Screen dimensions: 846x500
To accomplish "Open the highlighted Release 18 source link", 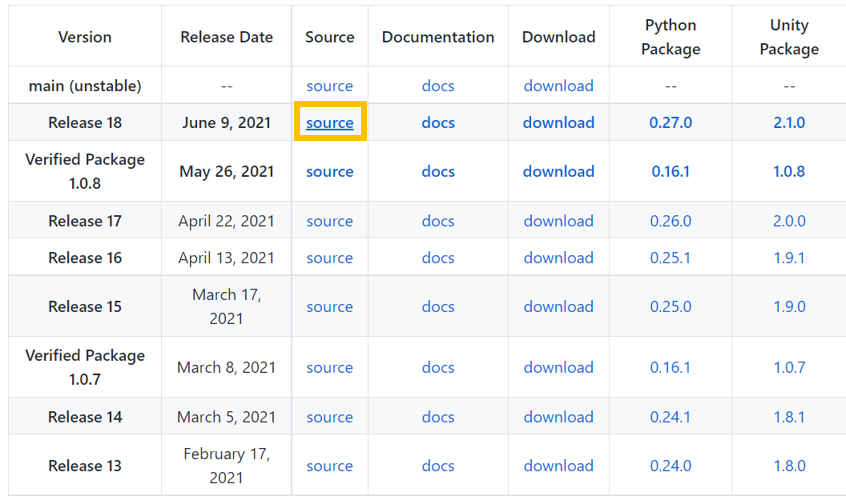I will (x=330, y=122).
